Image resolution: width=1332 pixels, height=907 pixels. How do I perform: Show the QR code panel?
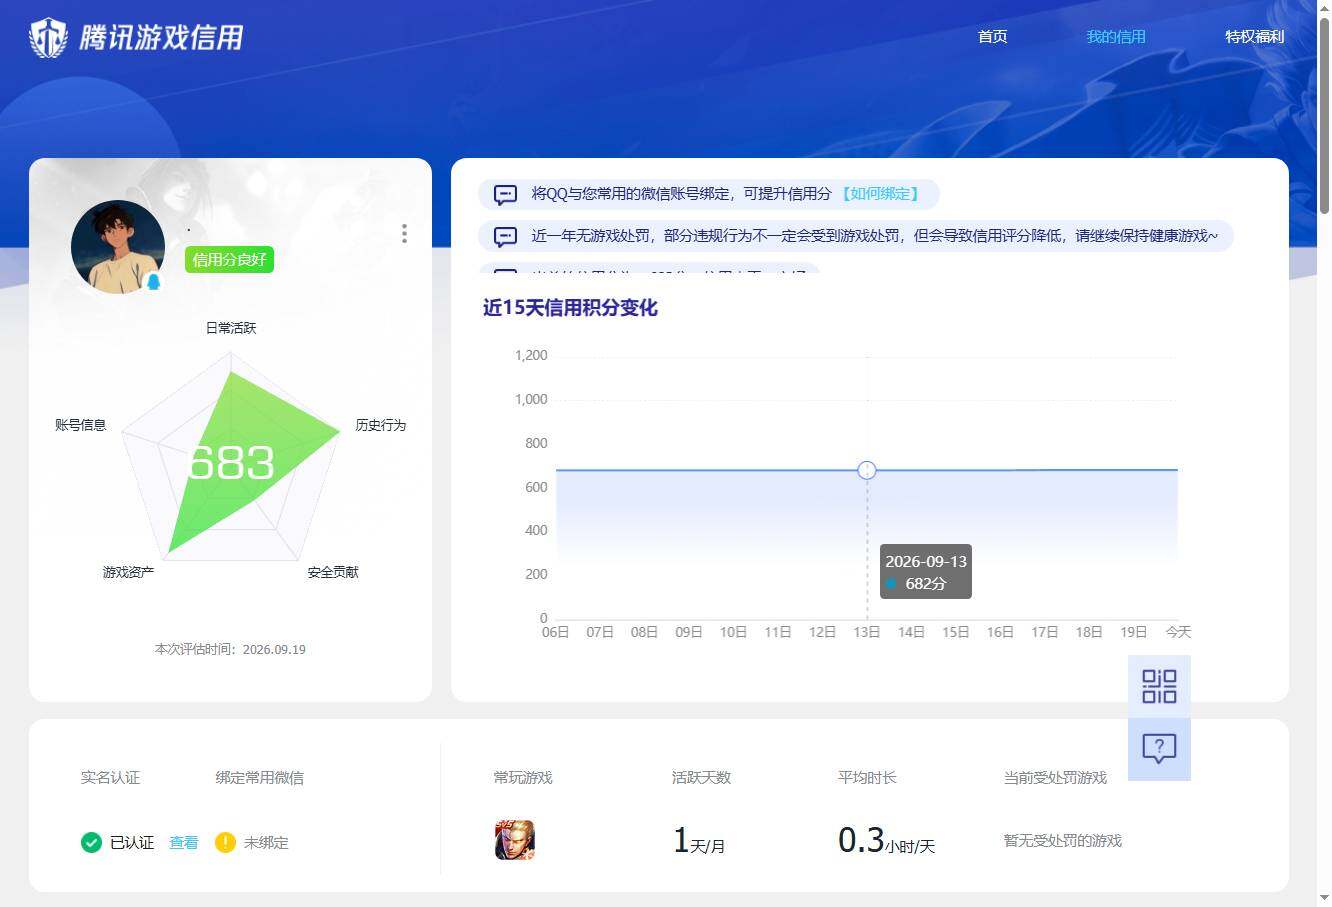pos(1159,686)
